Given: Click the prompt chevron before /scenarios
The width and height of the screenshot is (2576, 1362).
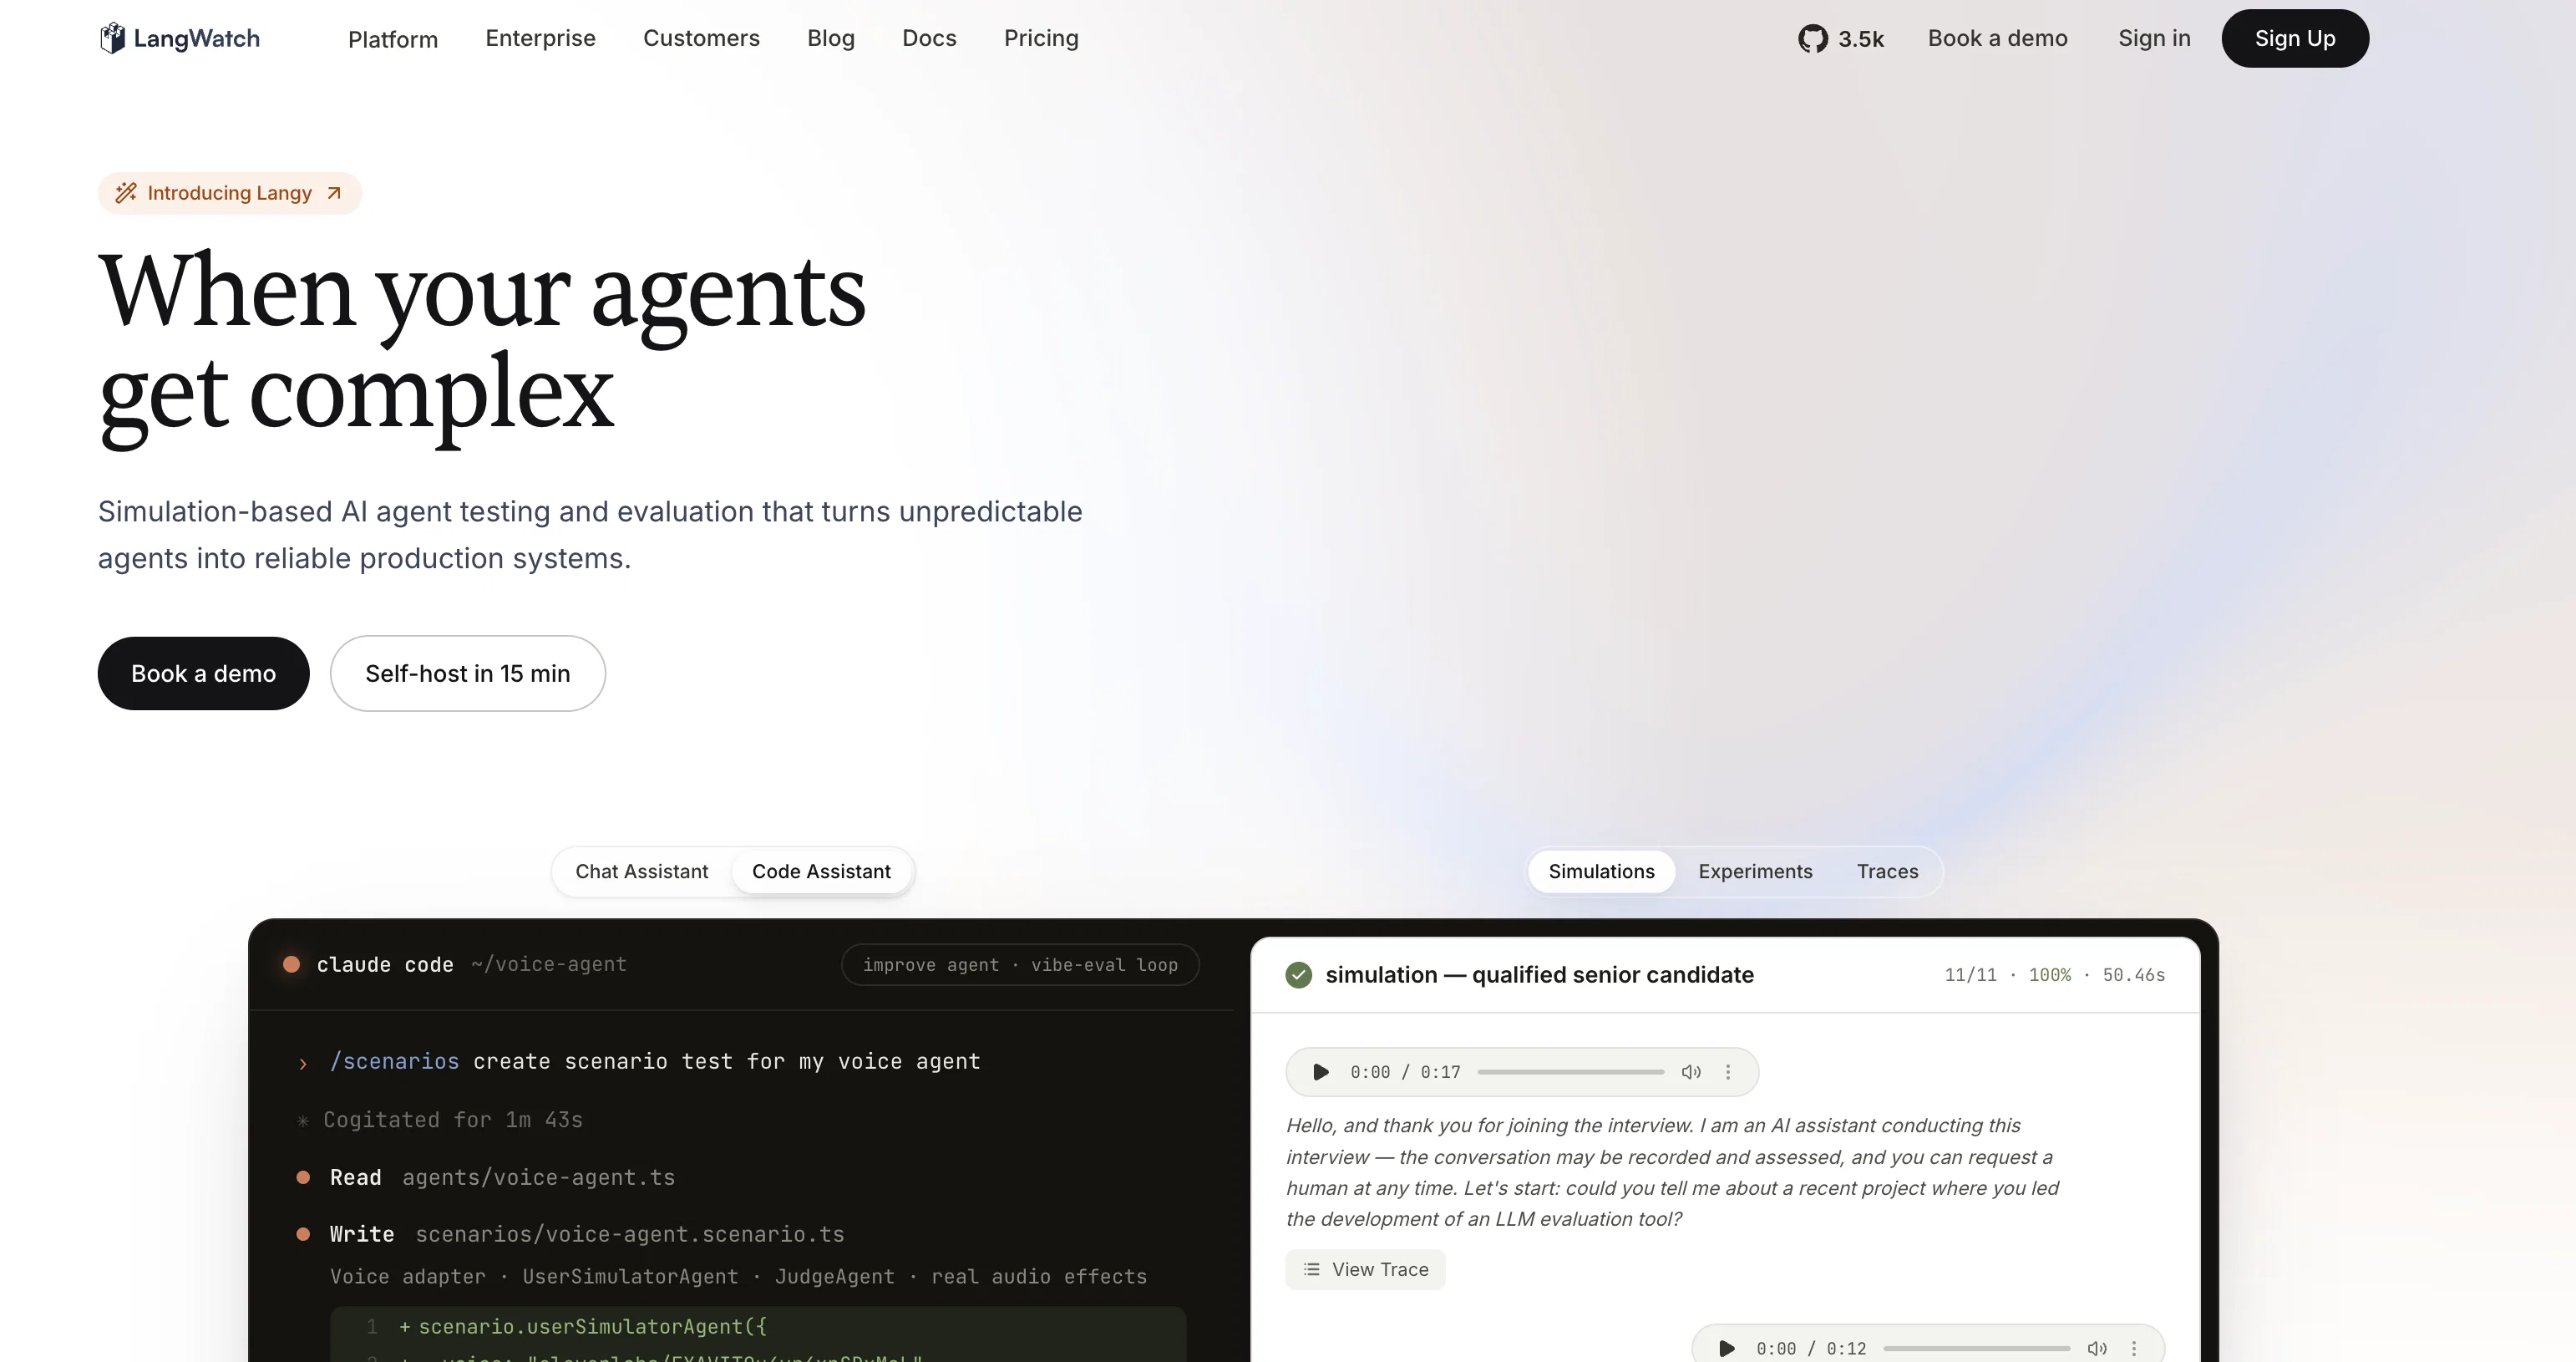Looking at the screenshot, I should 303,1064.
